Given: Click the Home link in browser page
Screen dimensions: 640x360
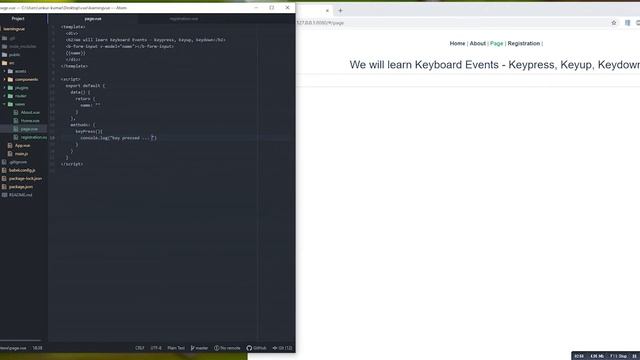Looking at the screenshot, I should tap(457, 43).
